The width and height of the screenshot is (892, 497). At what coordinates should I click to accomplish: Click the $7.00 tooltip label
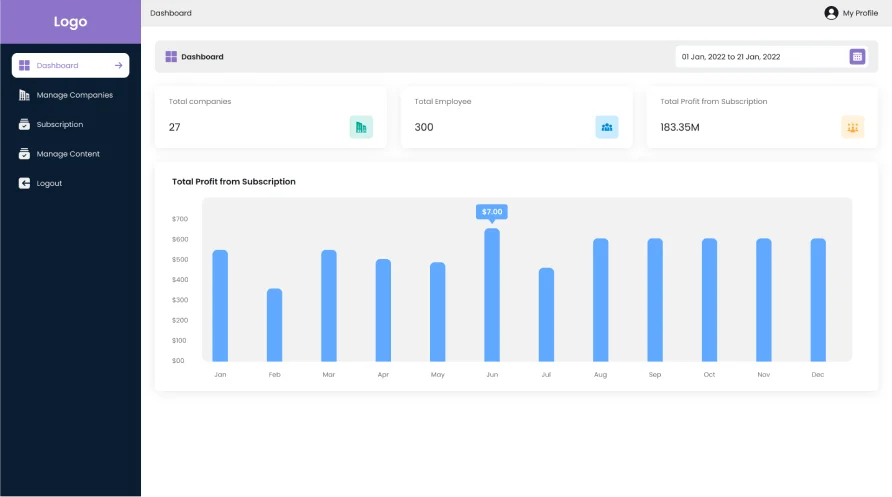pyautogui.click(x=492, y=212)
